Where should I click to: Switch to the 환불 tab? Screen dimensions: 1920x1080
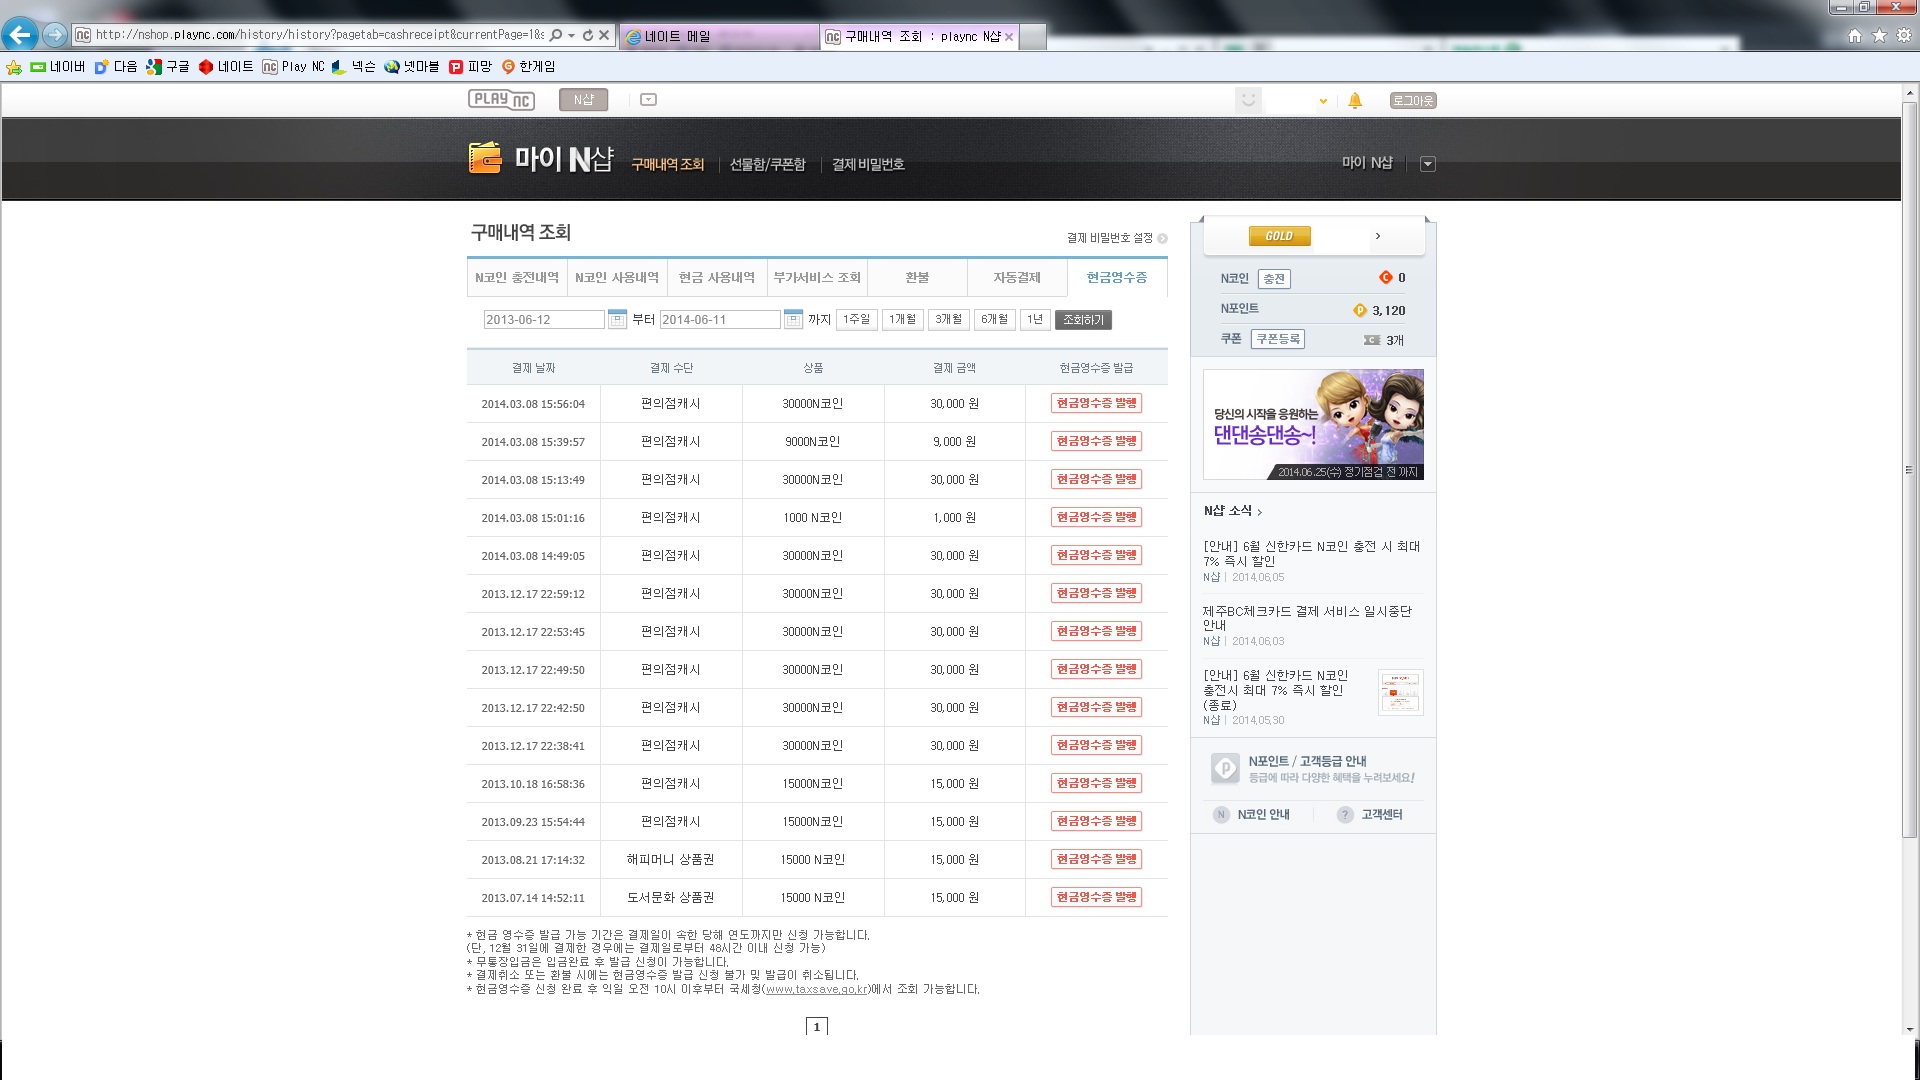[x=917, y=278]
